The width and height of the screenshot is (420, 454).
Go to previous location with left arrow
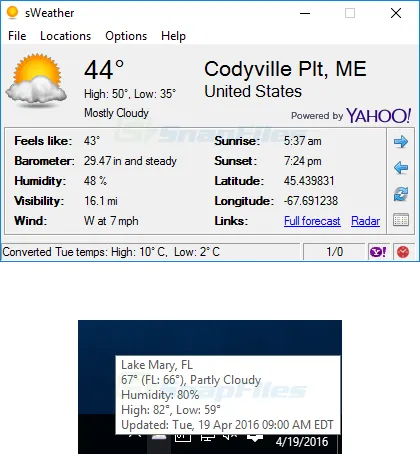coord(401,167)
